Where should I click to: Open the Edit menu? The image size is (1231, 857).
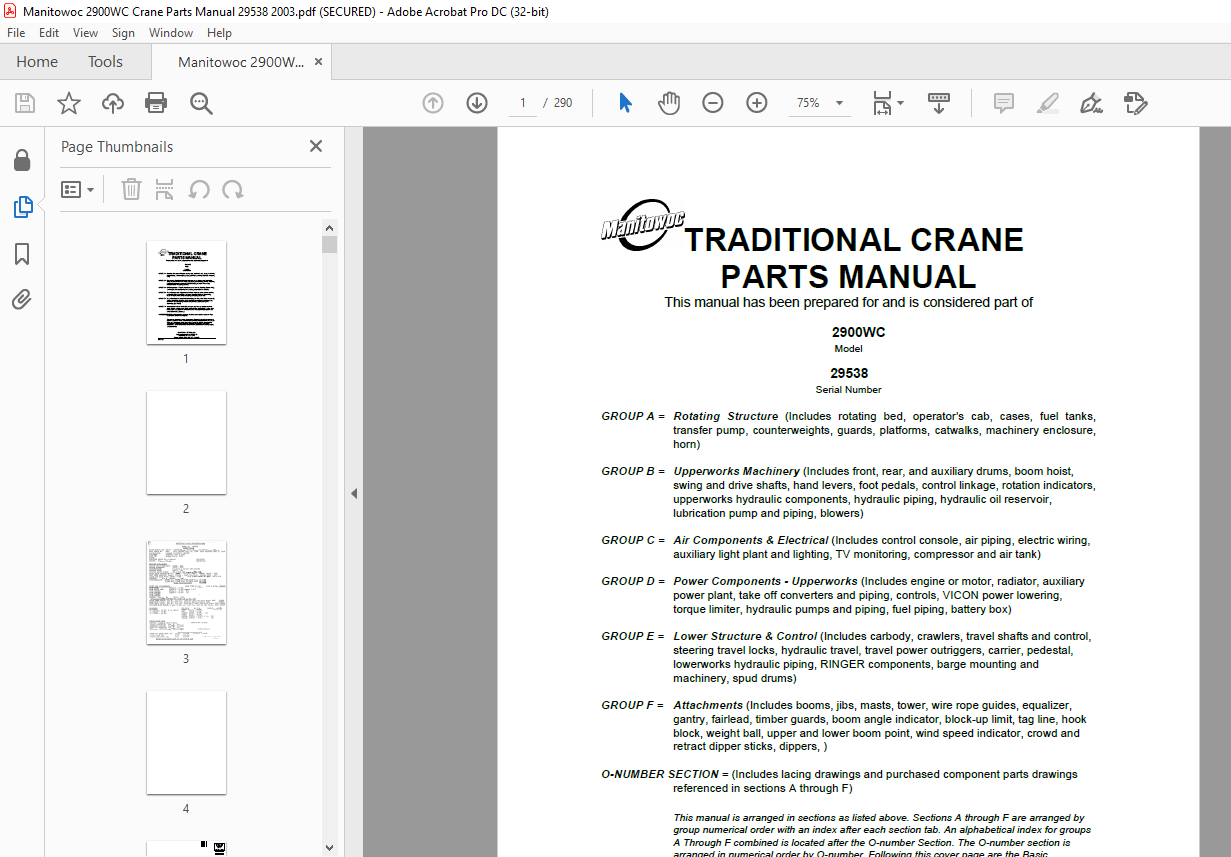[x=49, y=33]
